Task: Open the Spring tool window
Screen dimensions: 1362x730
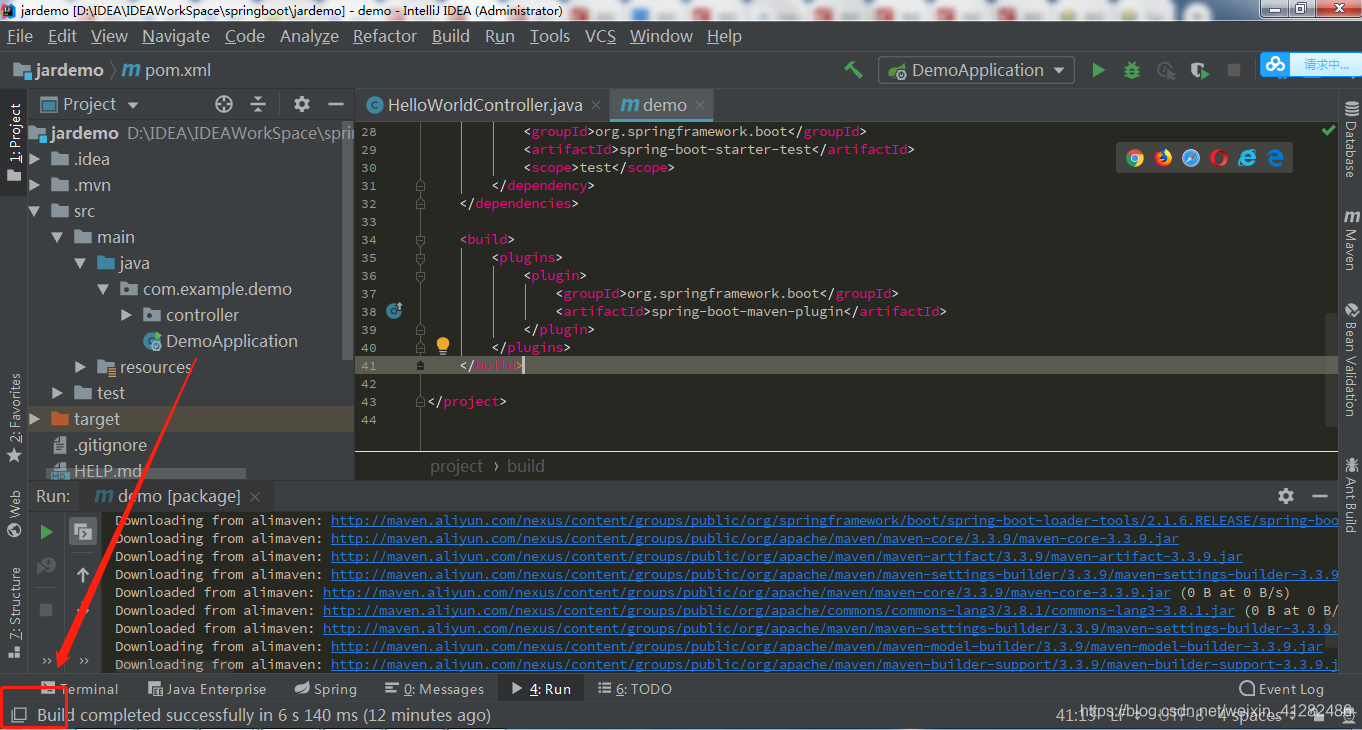Action: pyautogui.click(x=325, y=689)
